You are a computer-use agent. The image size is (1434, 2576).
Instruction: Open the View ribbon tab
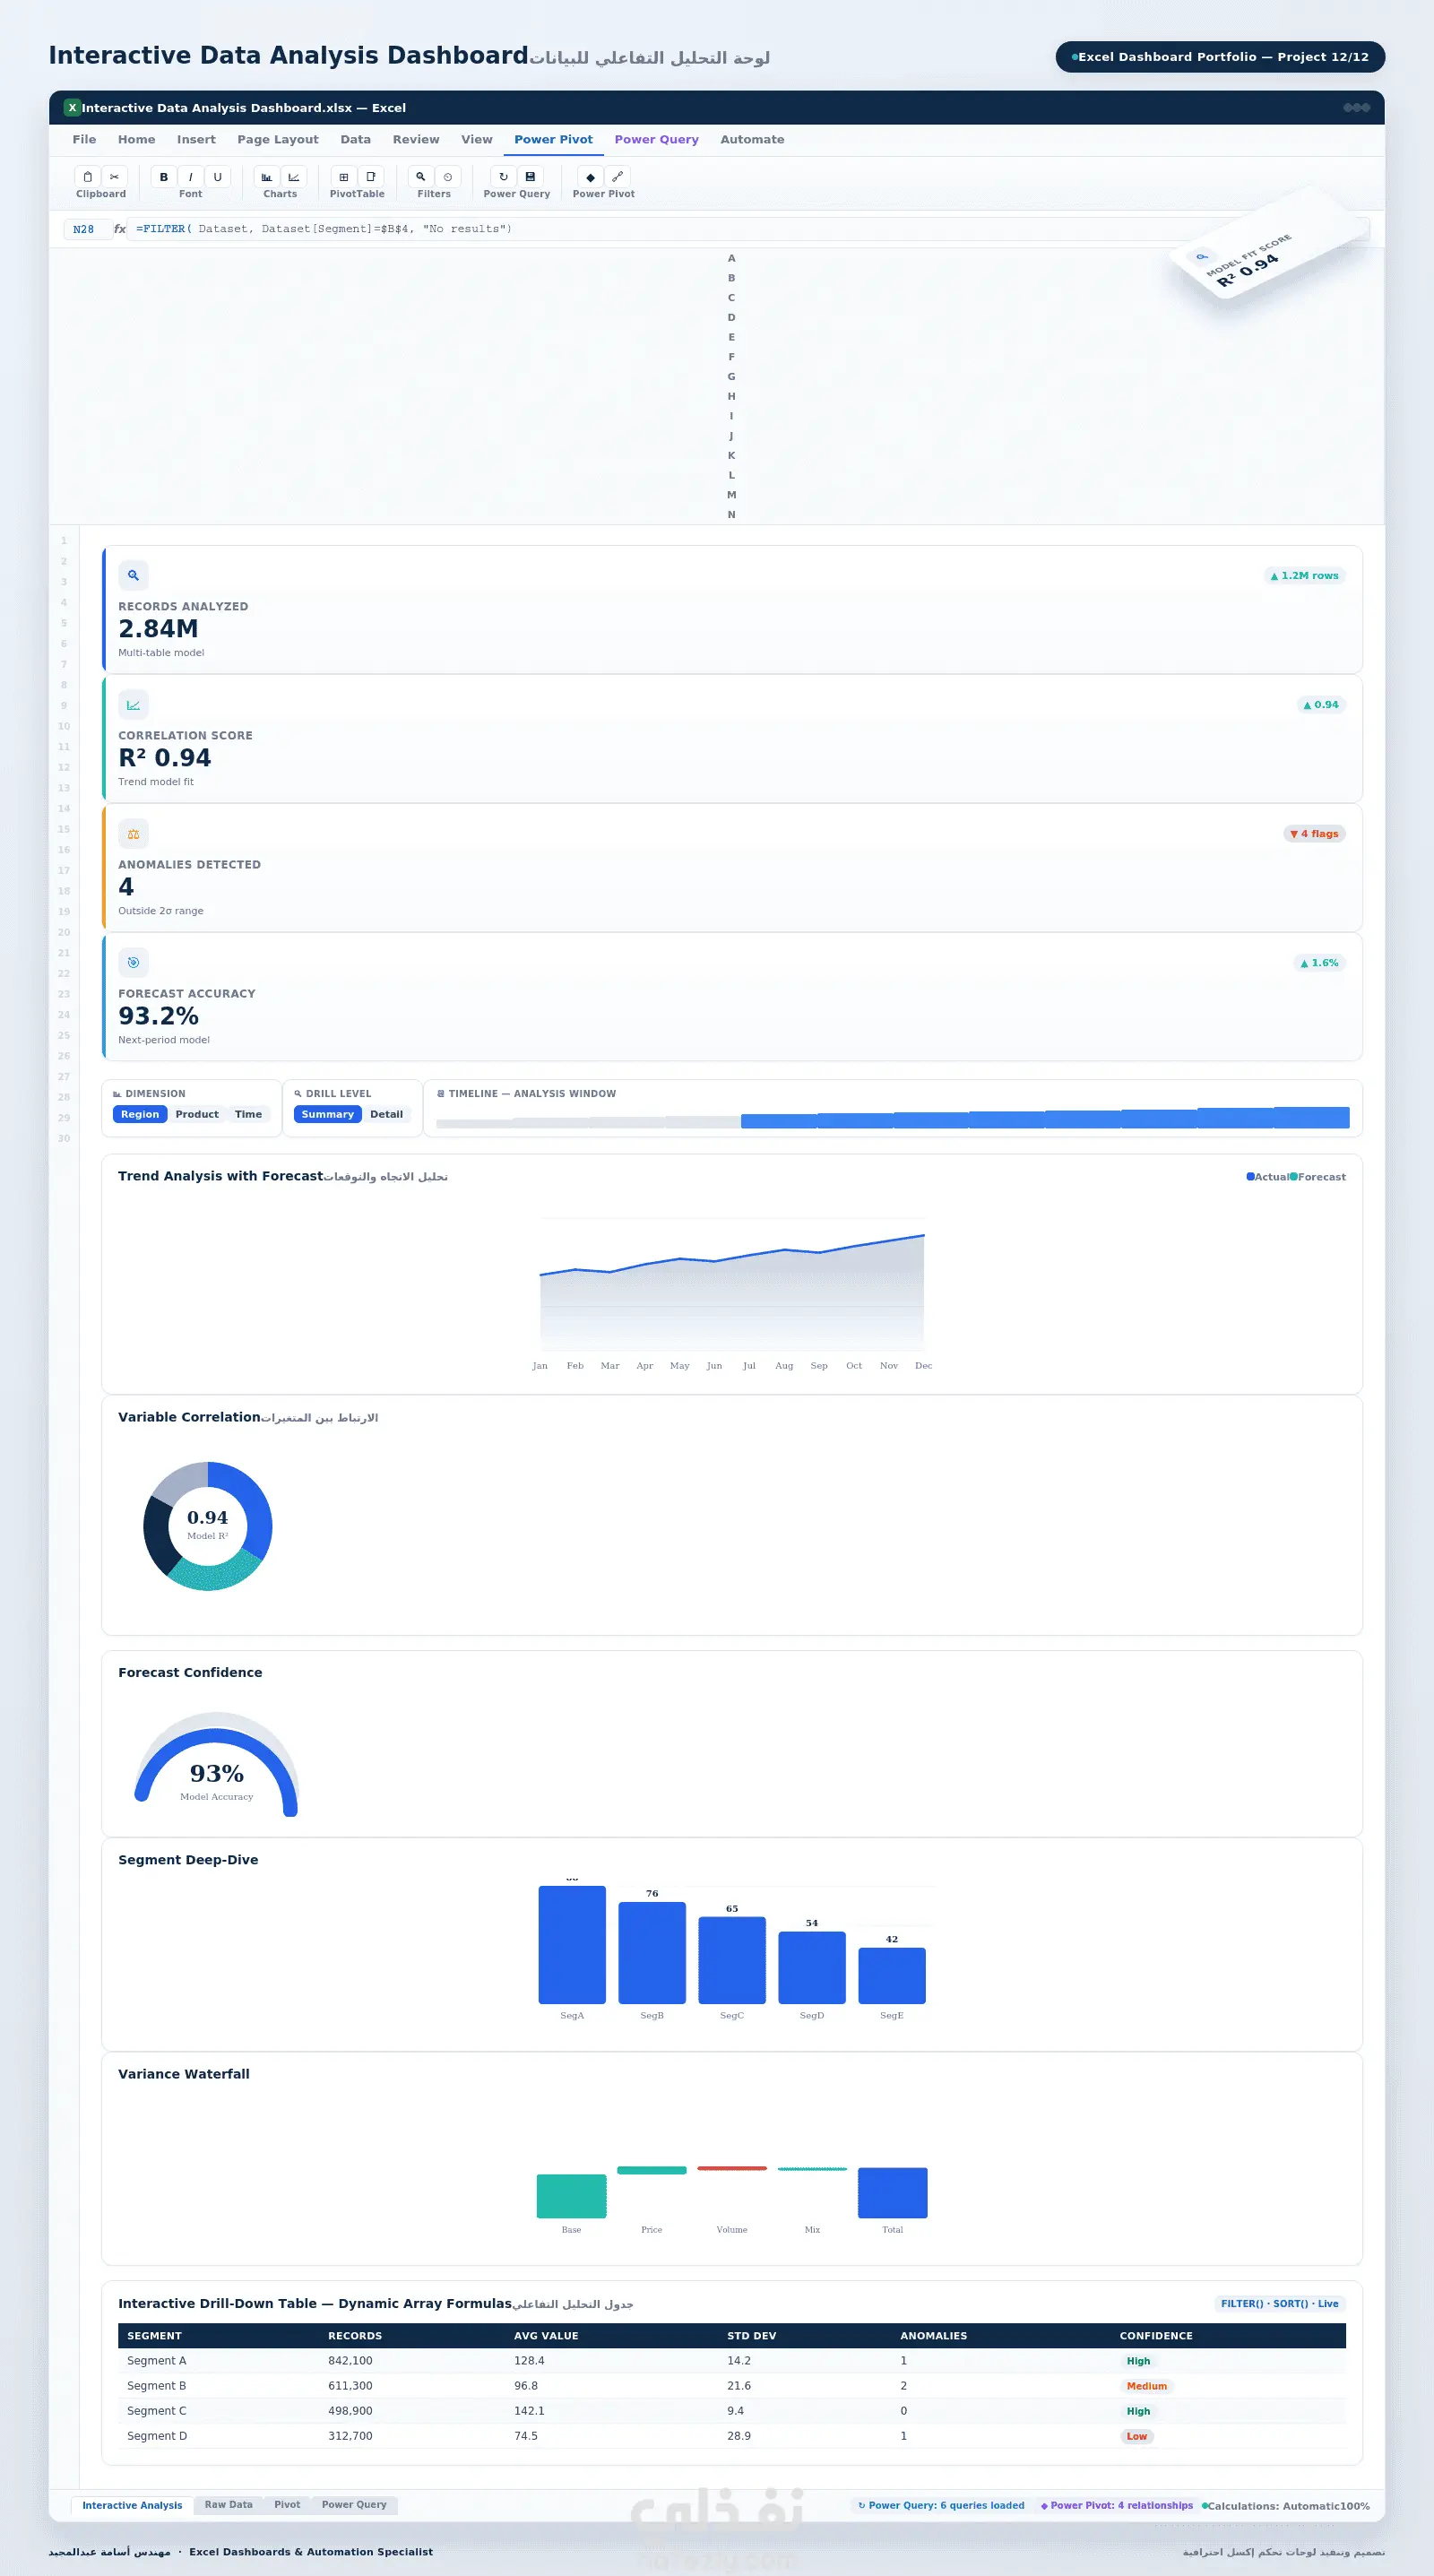tap(477, 140)
